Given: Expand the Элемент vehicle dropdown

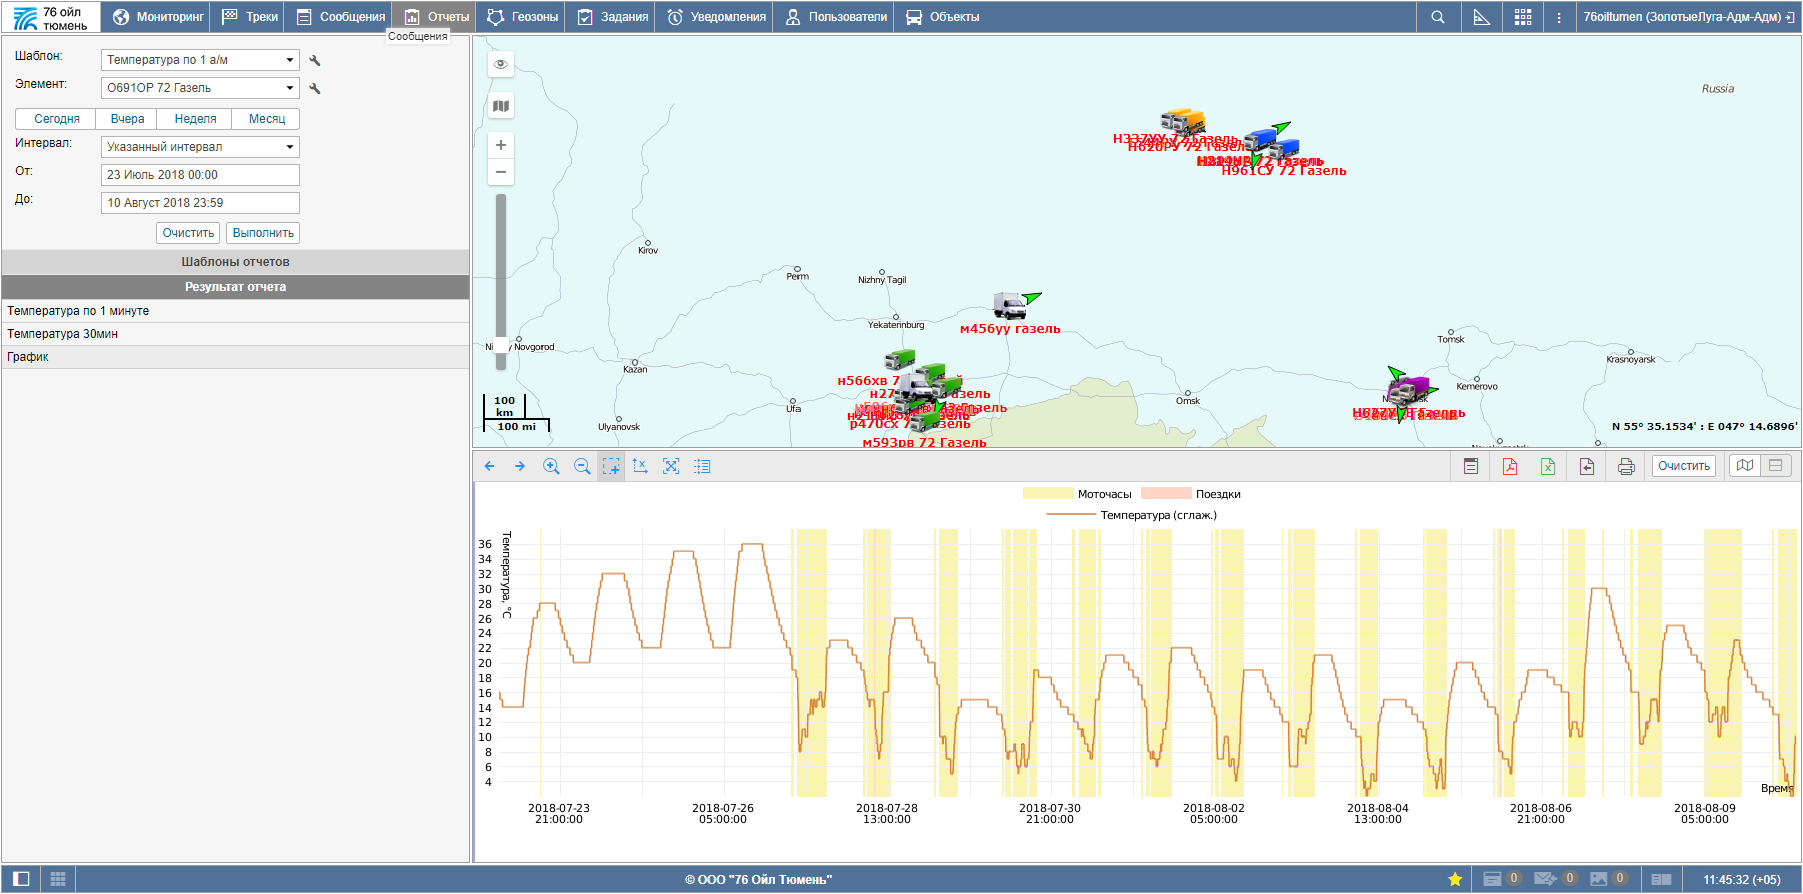Looking at the screenshot, I should (200, 88).
